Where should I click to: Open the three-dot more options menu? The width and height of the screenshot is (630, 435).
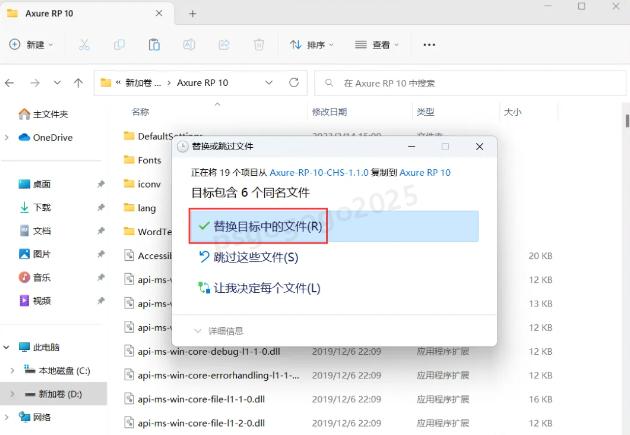pyautogui.click(x=429, y=45)
